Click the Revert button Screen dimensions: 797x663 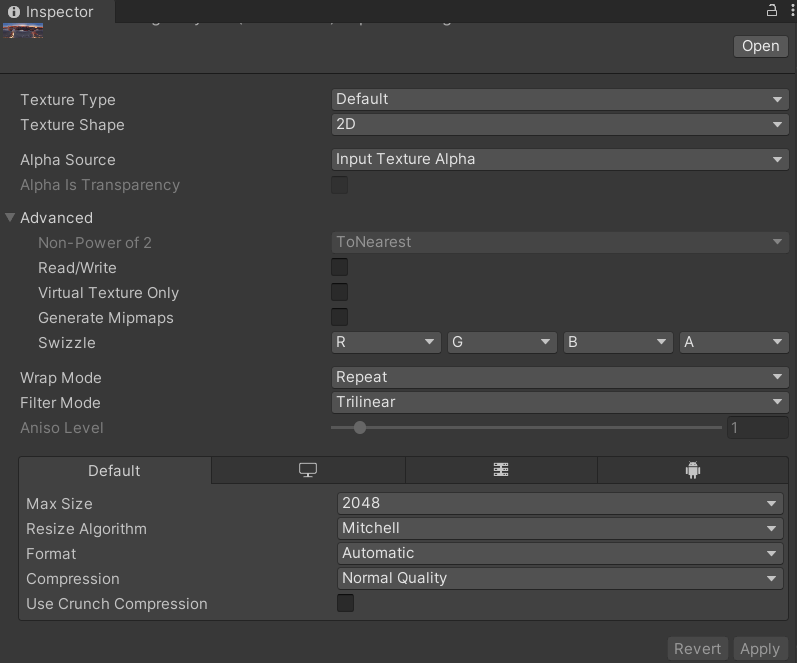(x=697, y=649)
